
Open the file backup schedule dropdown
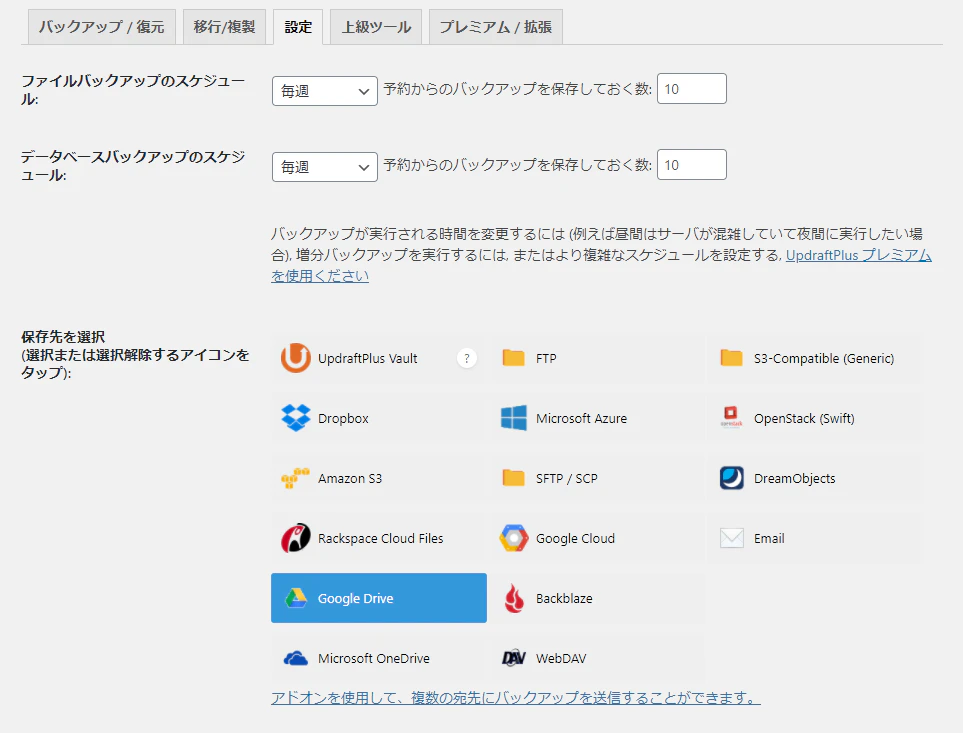click(324, 91)
